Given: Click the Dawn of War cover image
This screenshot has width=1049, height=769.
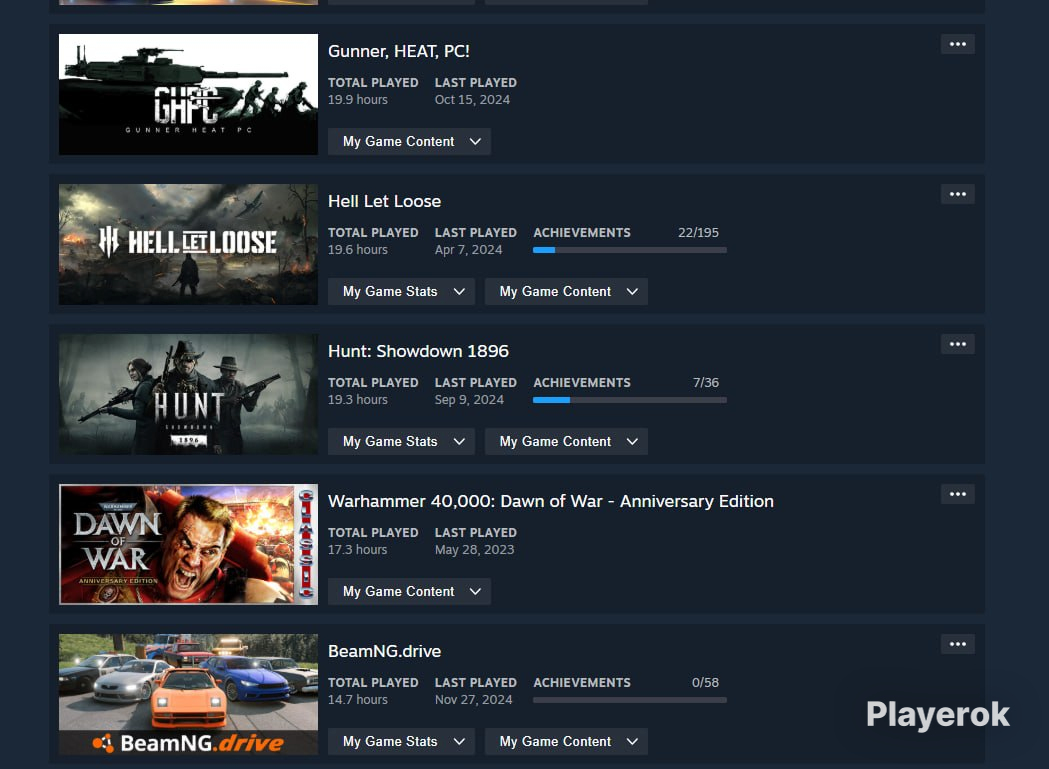Looking at the screenshot, I should tap(189, 544).
